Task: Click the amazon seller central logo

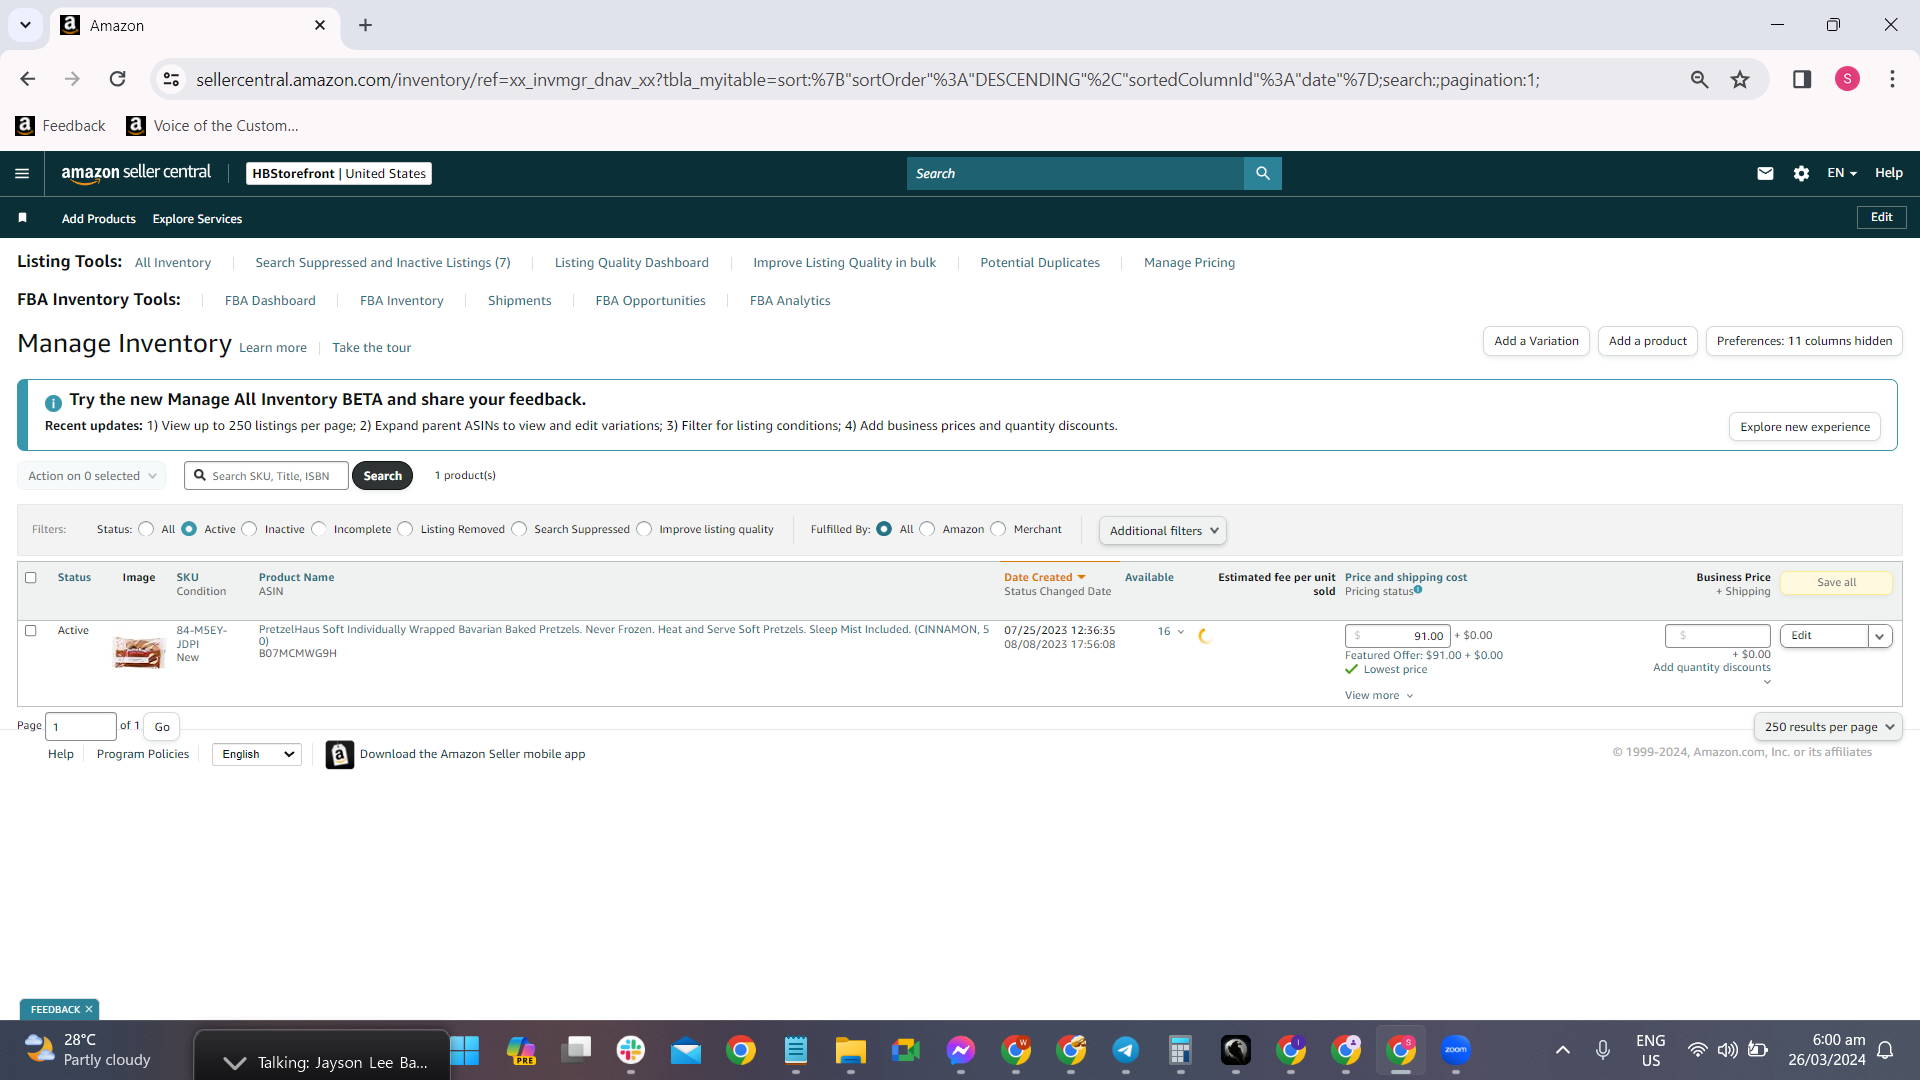Action: pyautogui.click(x=136, y=173)
